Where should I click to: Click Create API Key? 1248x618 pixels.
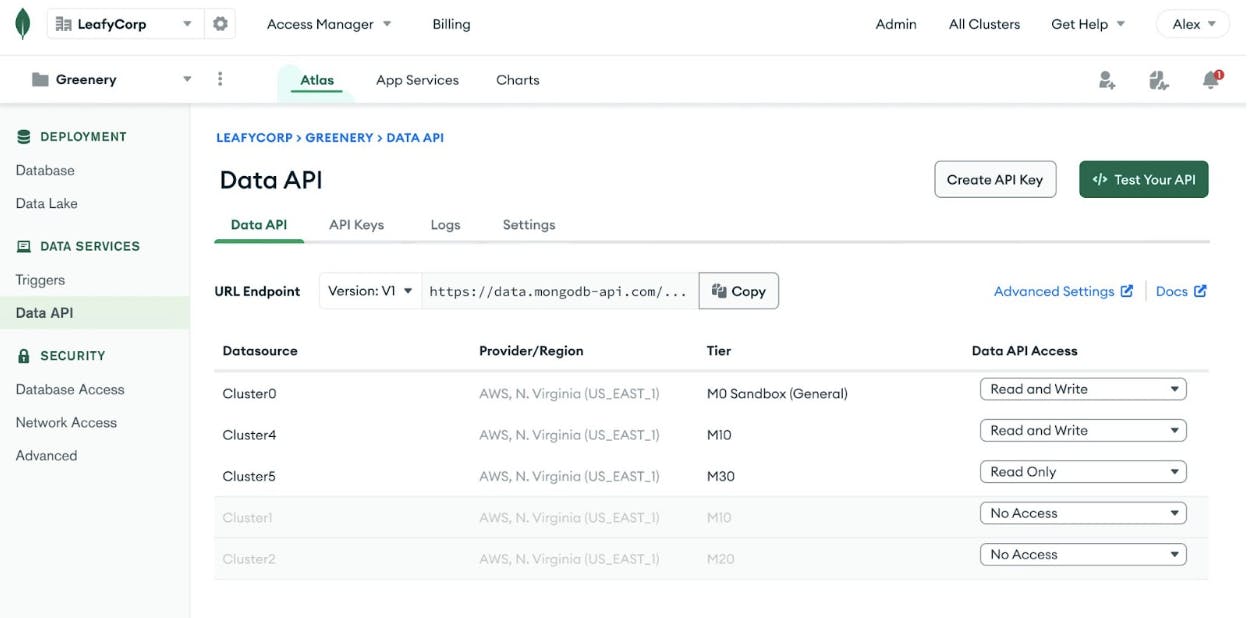click(995, 179)
